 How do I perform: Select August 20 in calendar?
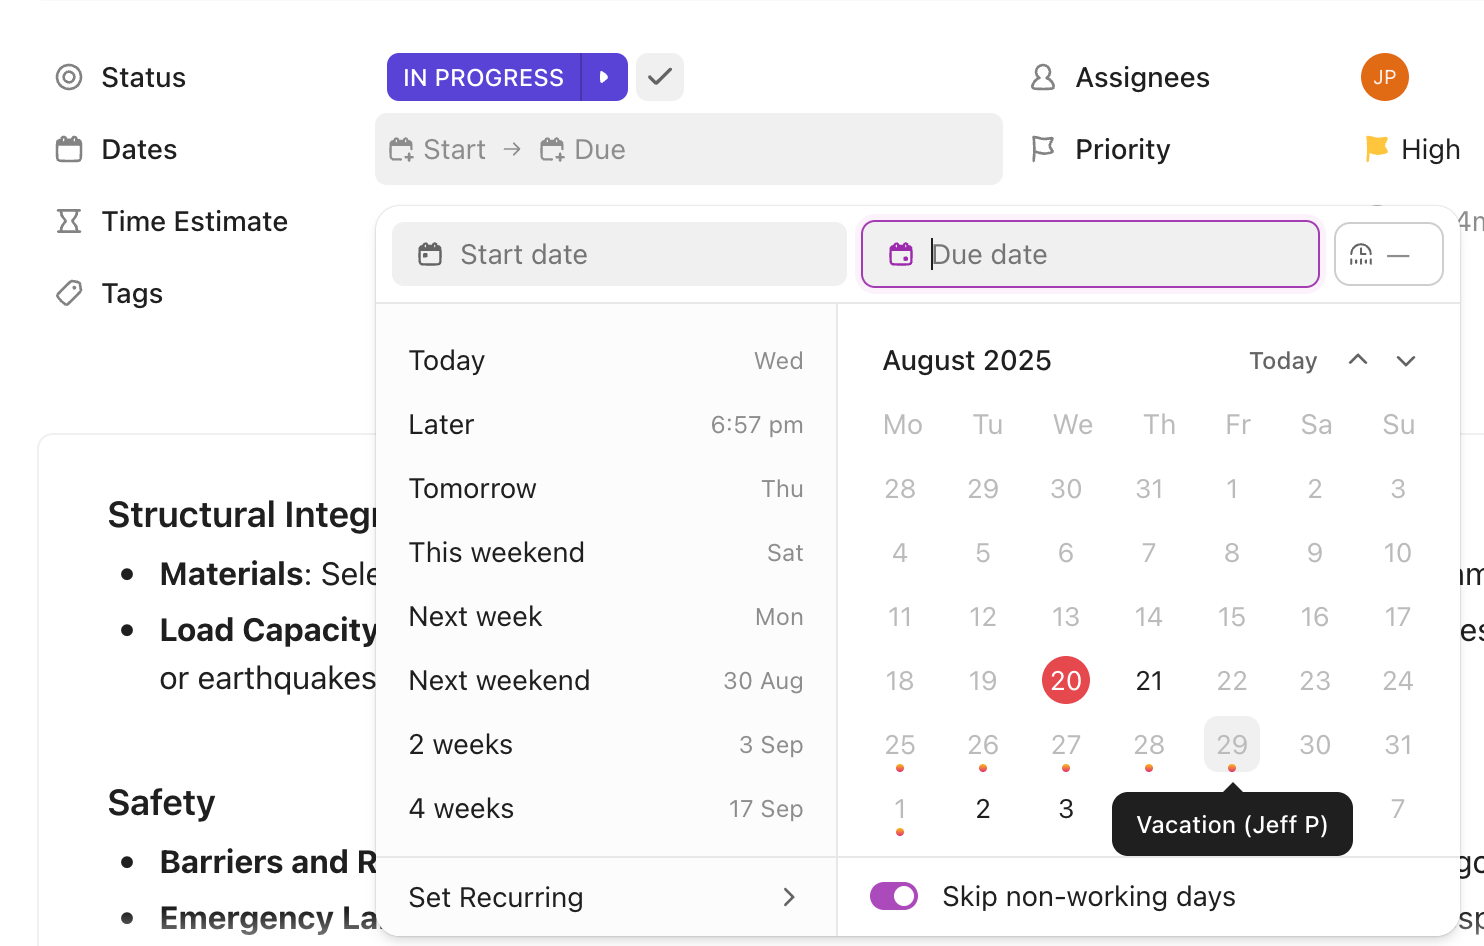click(x=1066, y=680)
